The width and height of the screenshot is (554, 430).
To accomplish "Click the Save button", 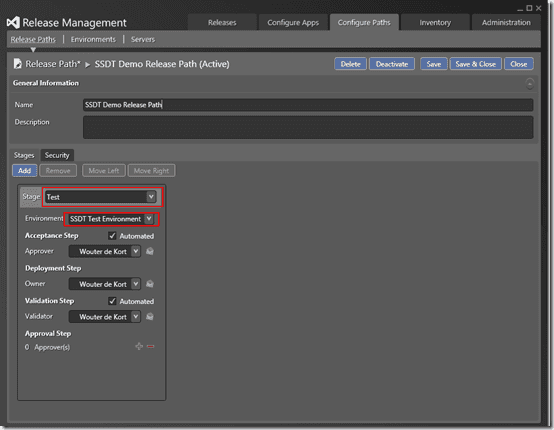I will pyautogui.click(x=434, y=64).
